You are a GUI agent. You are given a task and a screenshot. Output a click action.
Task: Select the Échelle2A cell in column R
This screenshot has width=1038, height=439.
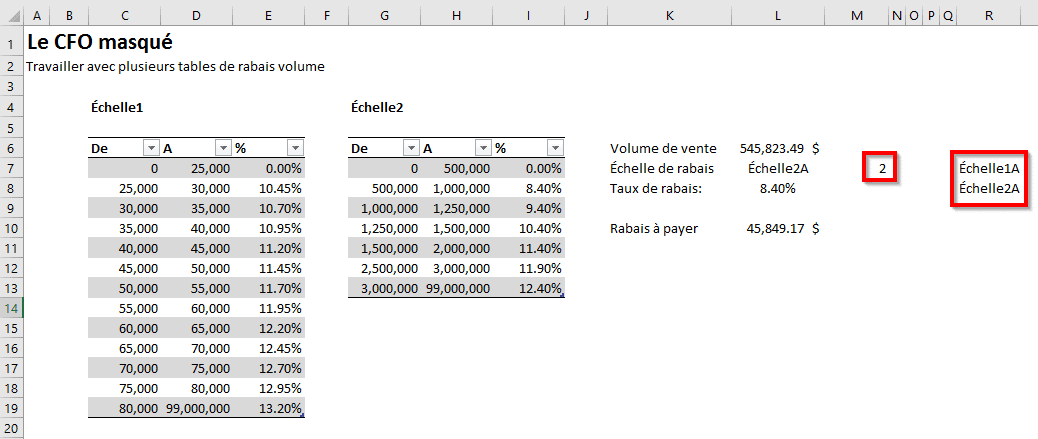tap(988, 188)
